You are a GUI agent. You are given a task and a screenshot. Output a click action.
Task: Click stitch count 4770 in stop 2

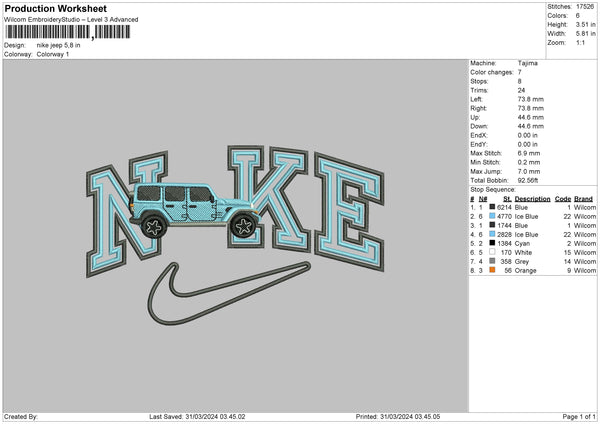(x=504, y=217)
